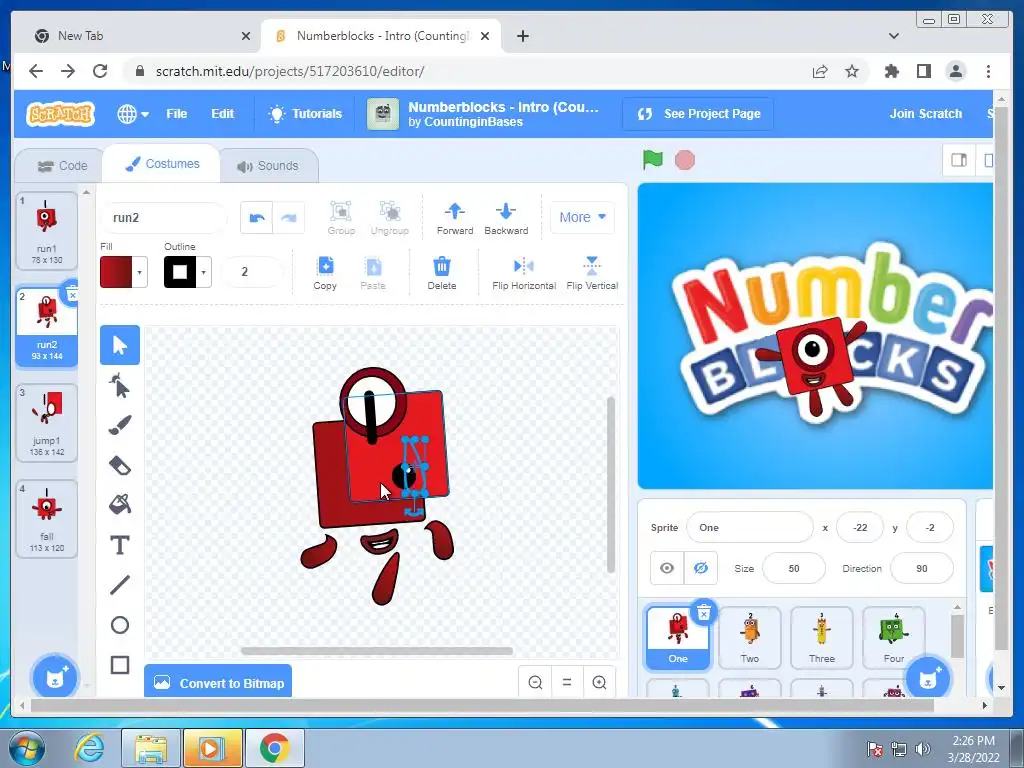Select the Line tool
Viewport: 1024px width, 768px height.
point(120,584)
